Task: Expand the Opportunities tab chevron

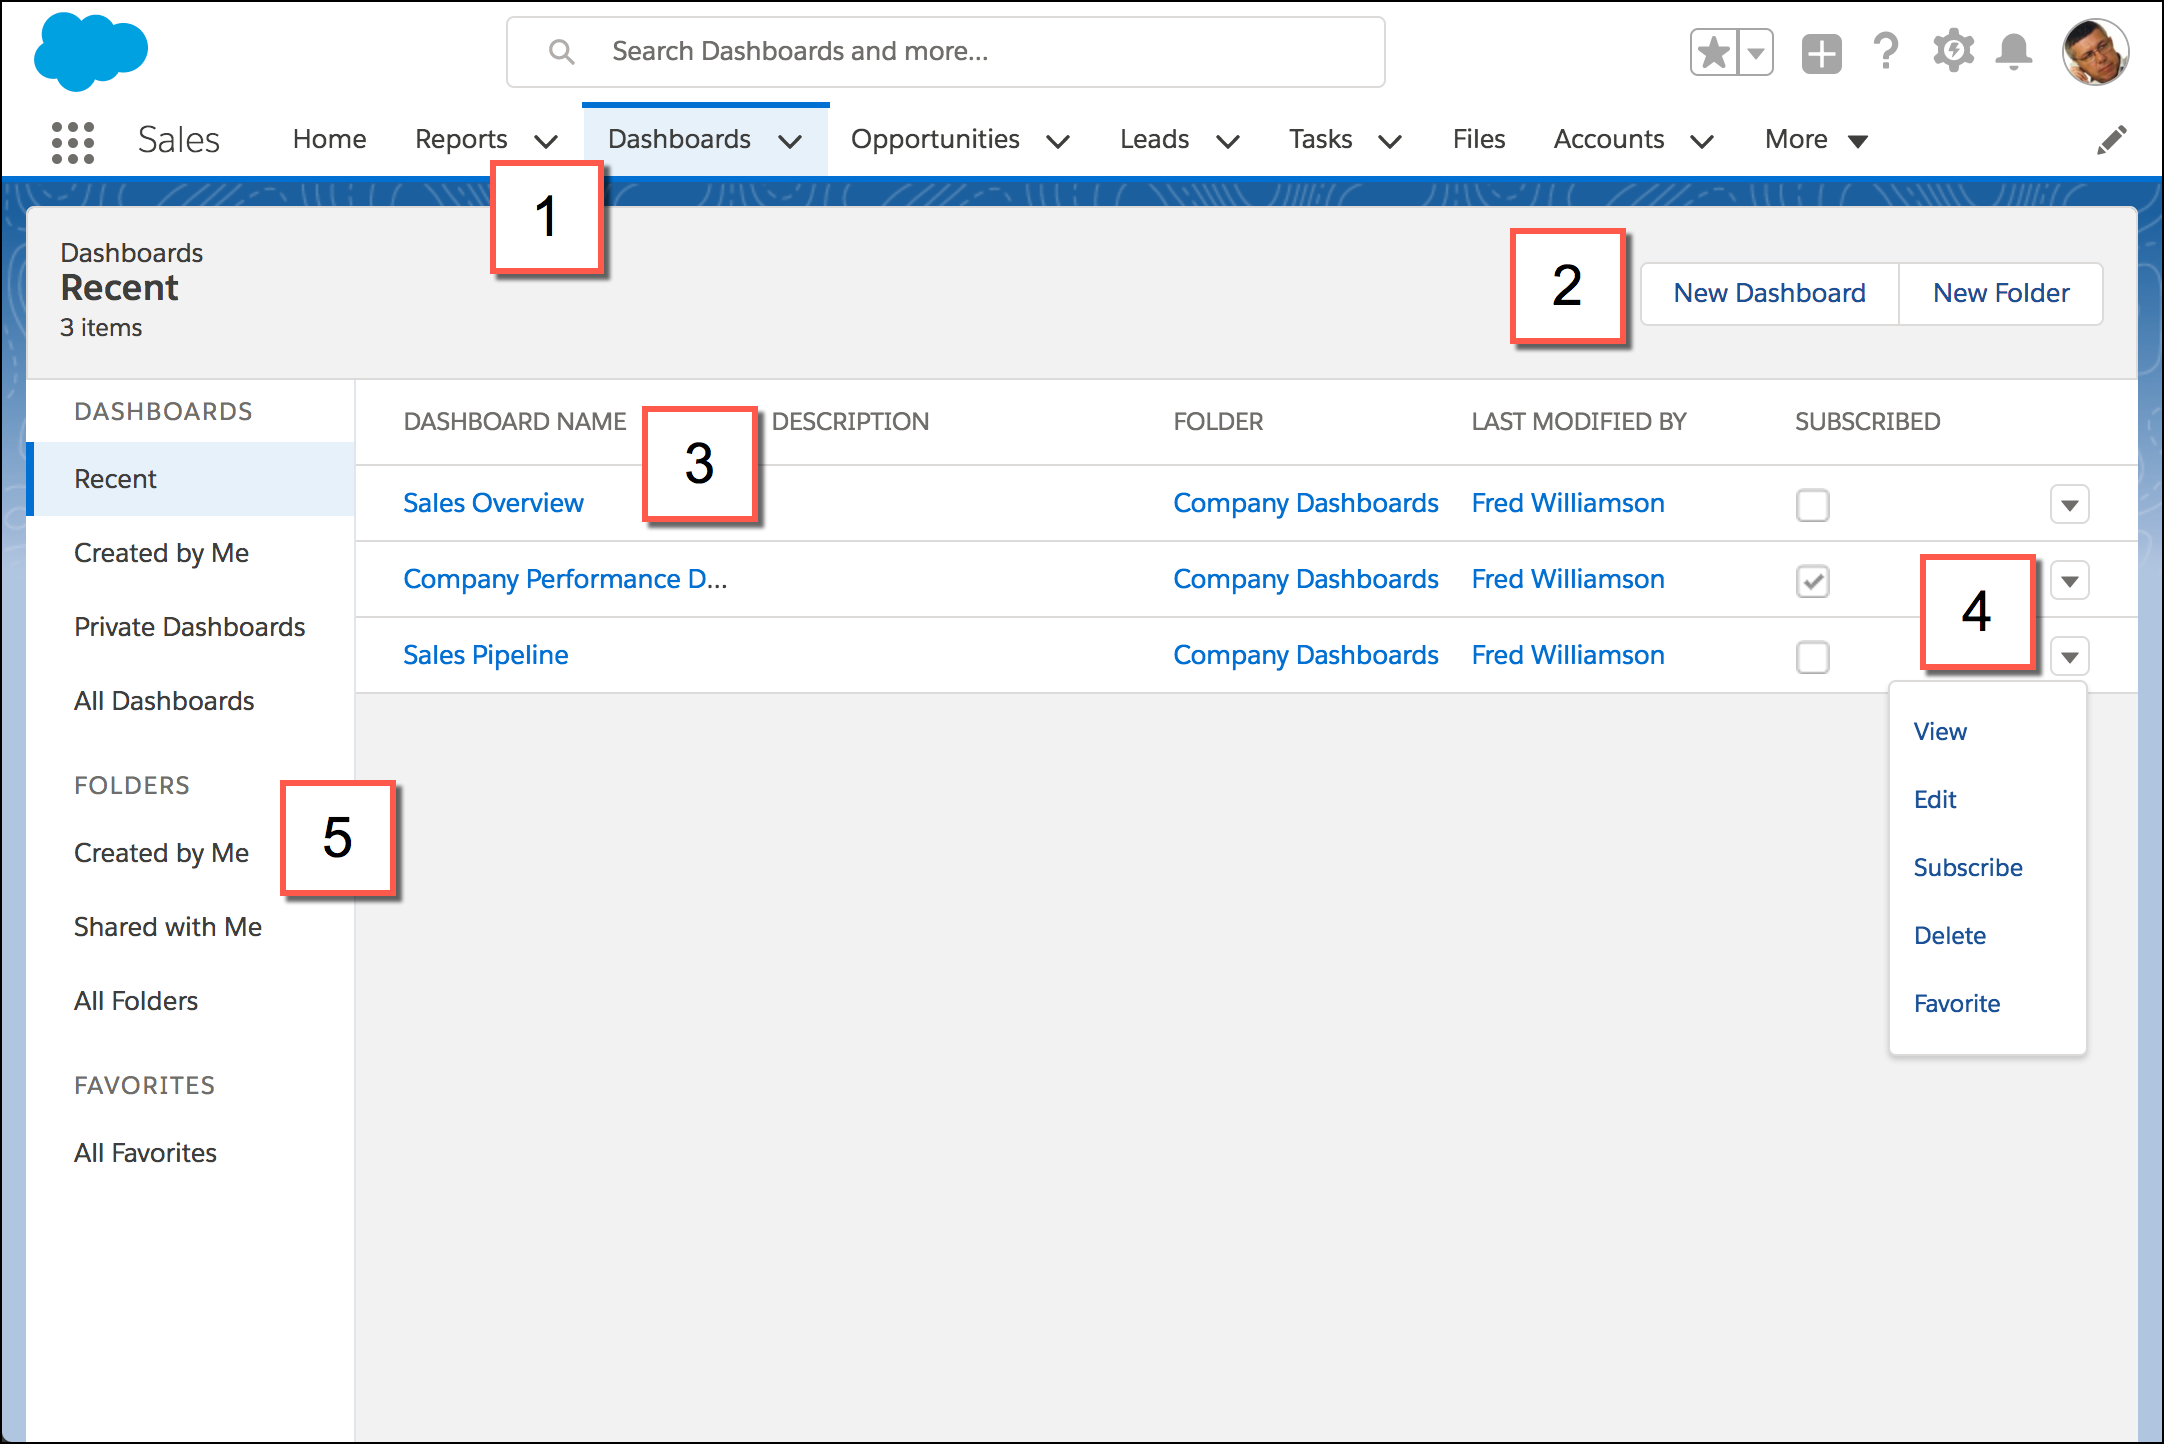Action: click(1058, 141)
